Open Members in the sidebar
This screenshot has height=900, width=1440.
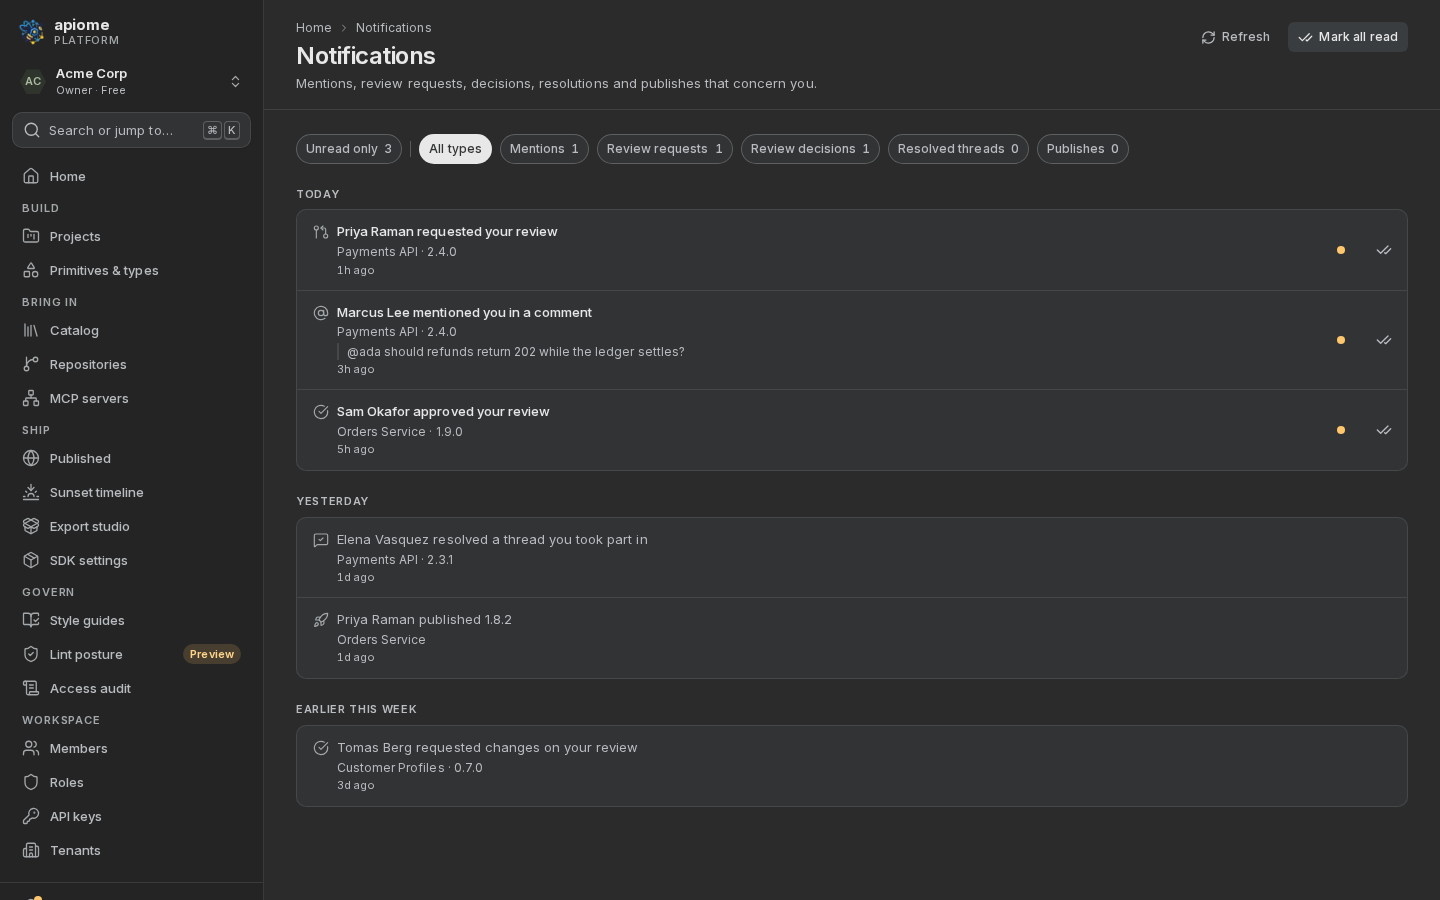pos(131,748)
